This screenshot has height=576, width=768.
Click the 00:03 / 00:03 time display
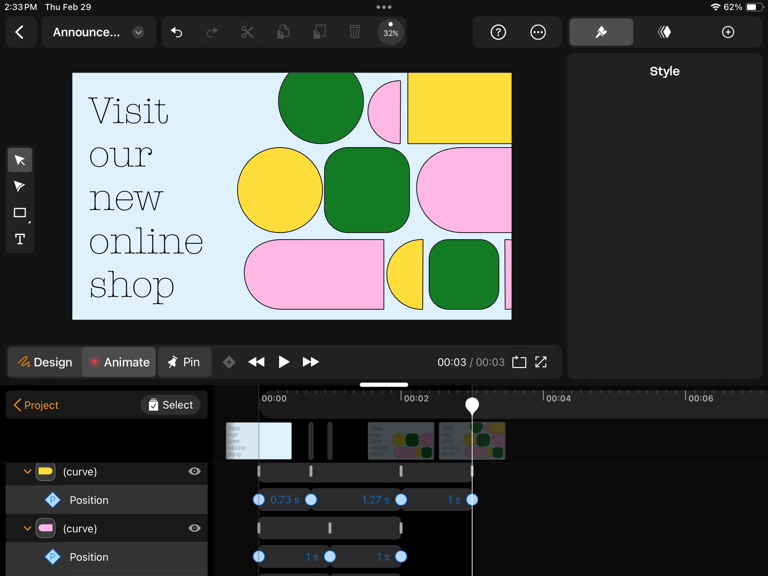pyautogui.click(x=470, y=362)
